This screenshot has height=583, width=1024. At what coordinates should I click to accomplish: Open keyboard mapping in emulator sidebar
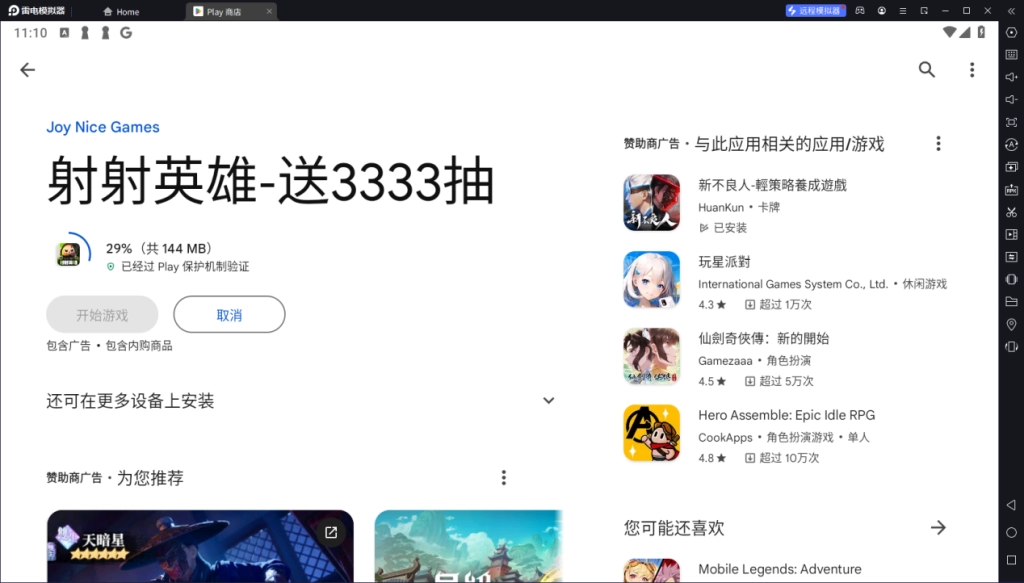tap(1012, 55)
